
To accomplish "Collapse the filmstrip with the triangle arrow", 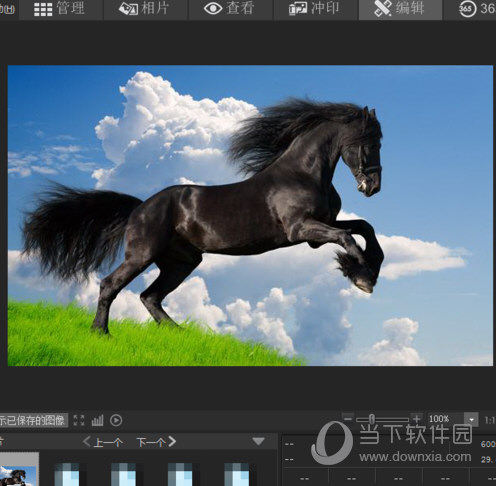I will tap(258, 442).
